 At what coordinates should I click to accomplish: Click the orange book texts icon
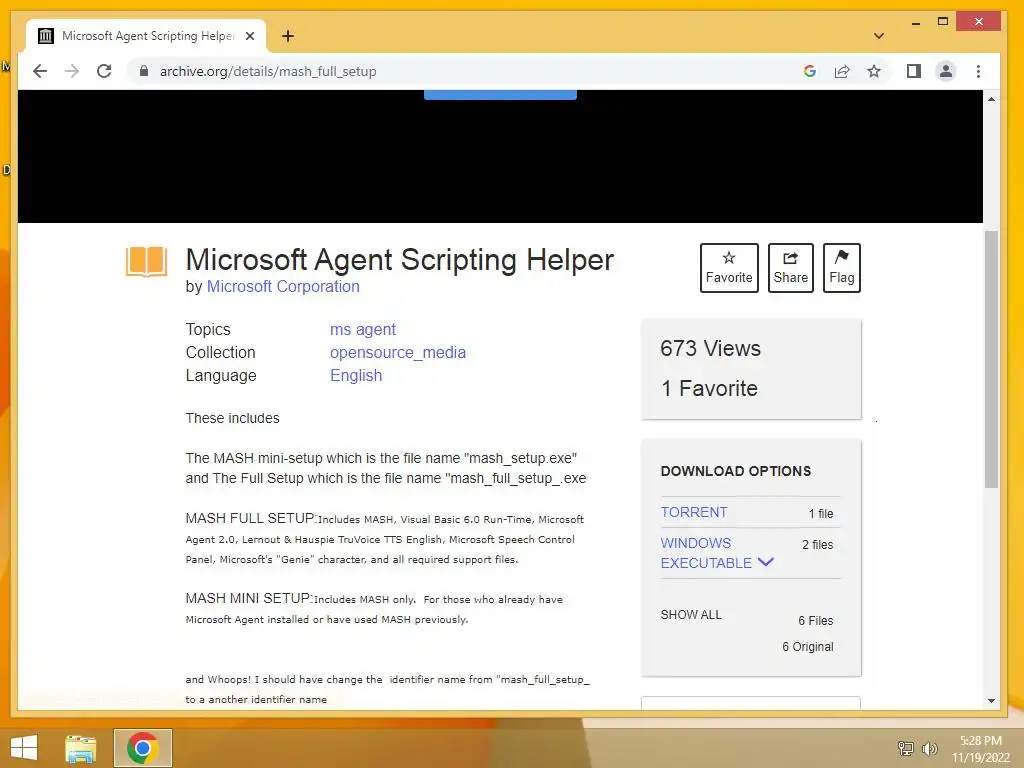click(146, 262)
